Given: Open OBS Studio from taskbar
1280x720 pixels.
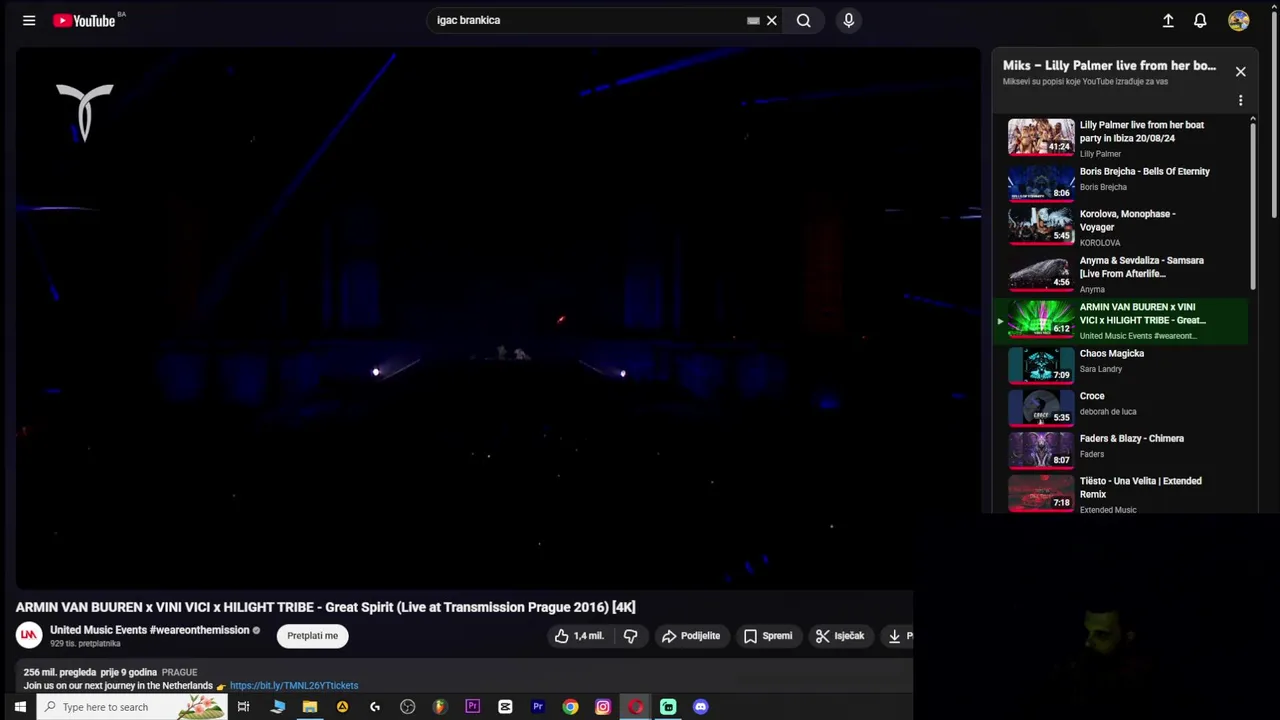Looking at the screenshot, I should [407, 707].
